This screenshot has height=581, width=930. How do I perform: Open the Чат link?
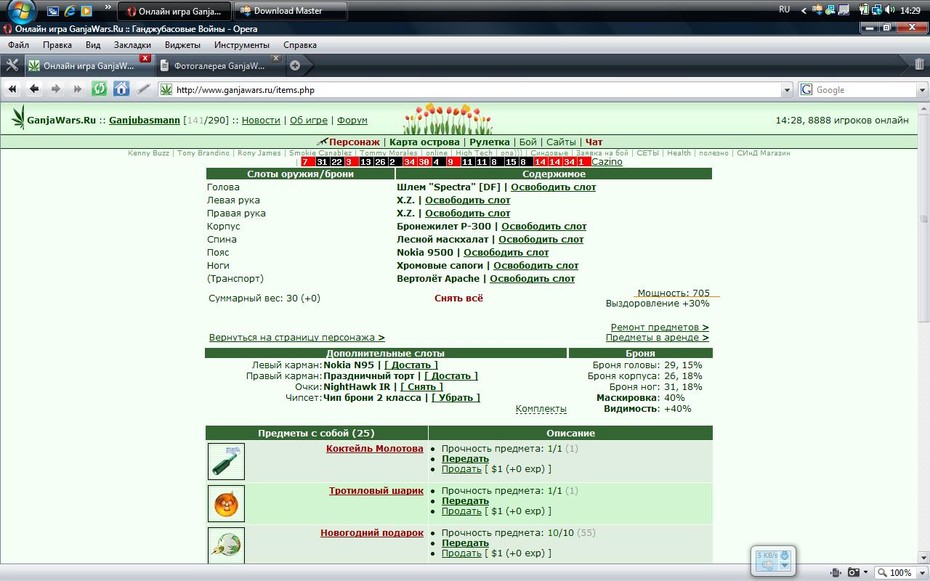594,142
